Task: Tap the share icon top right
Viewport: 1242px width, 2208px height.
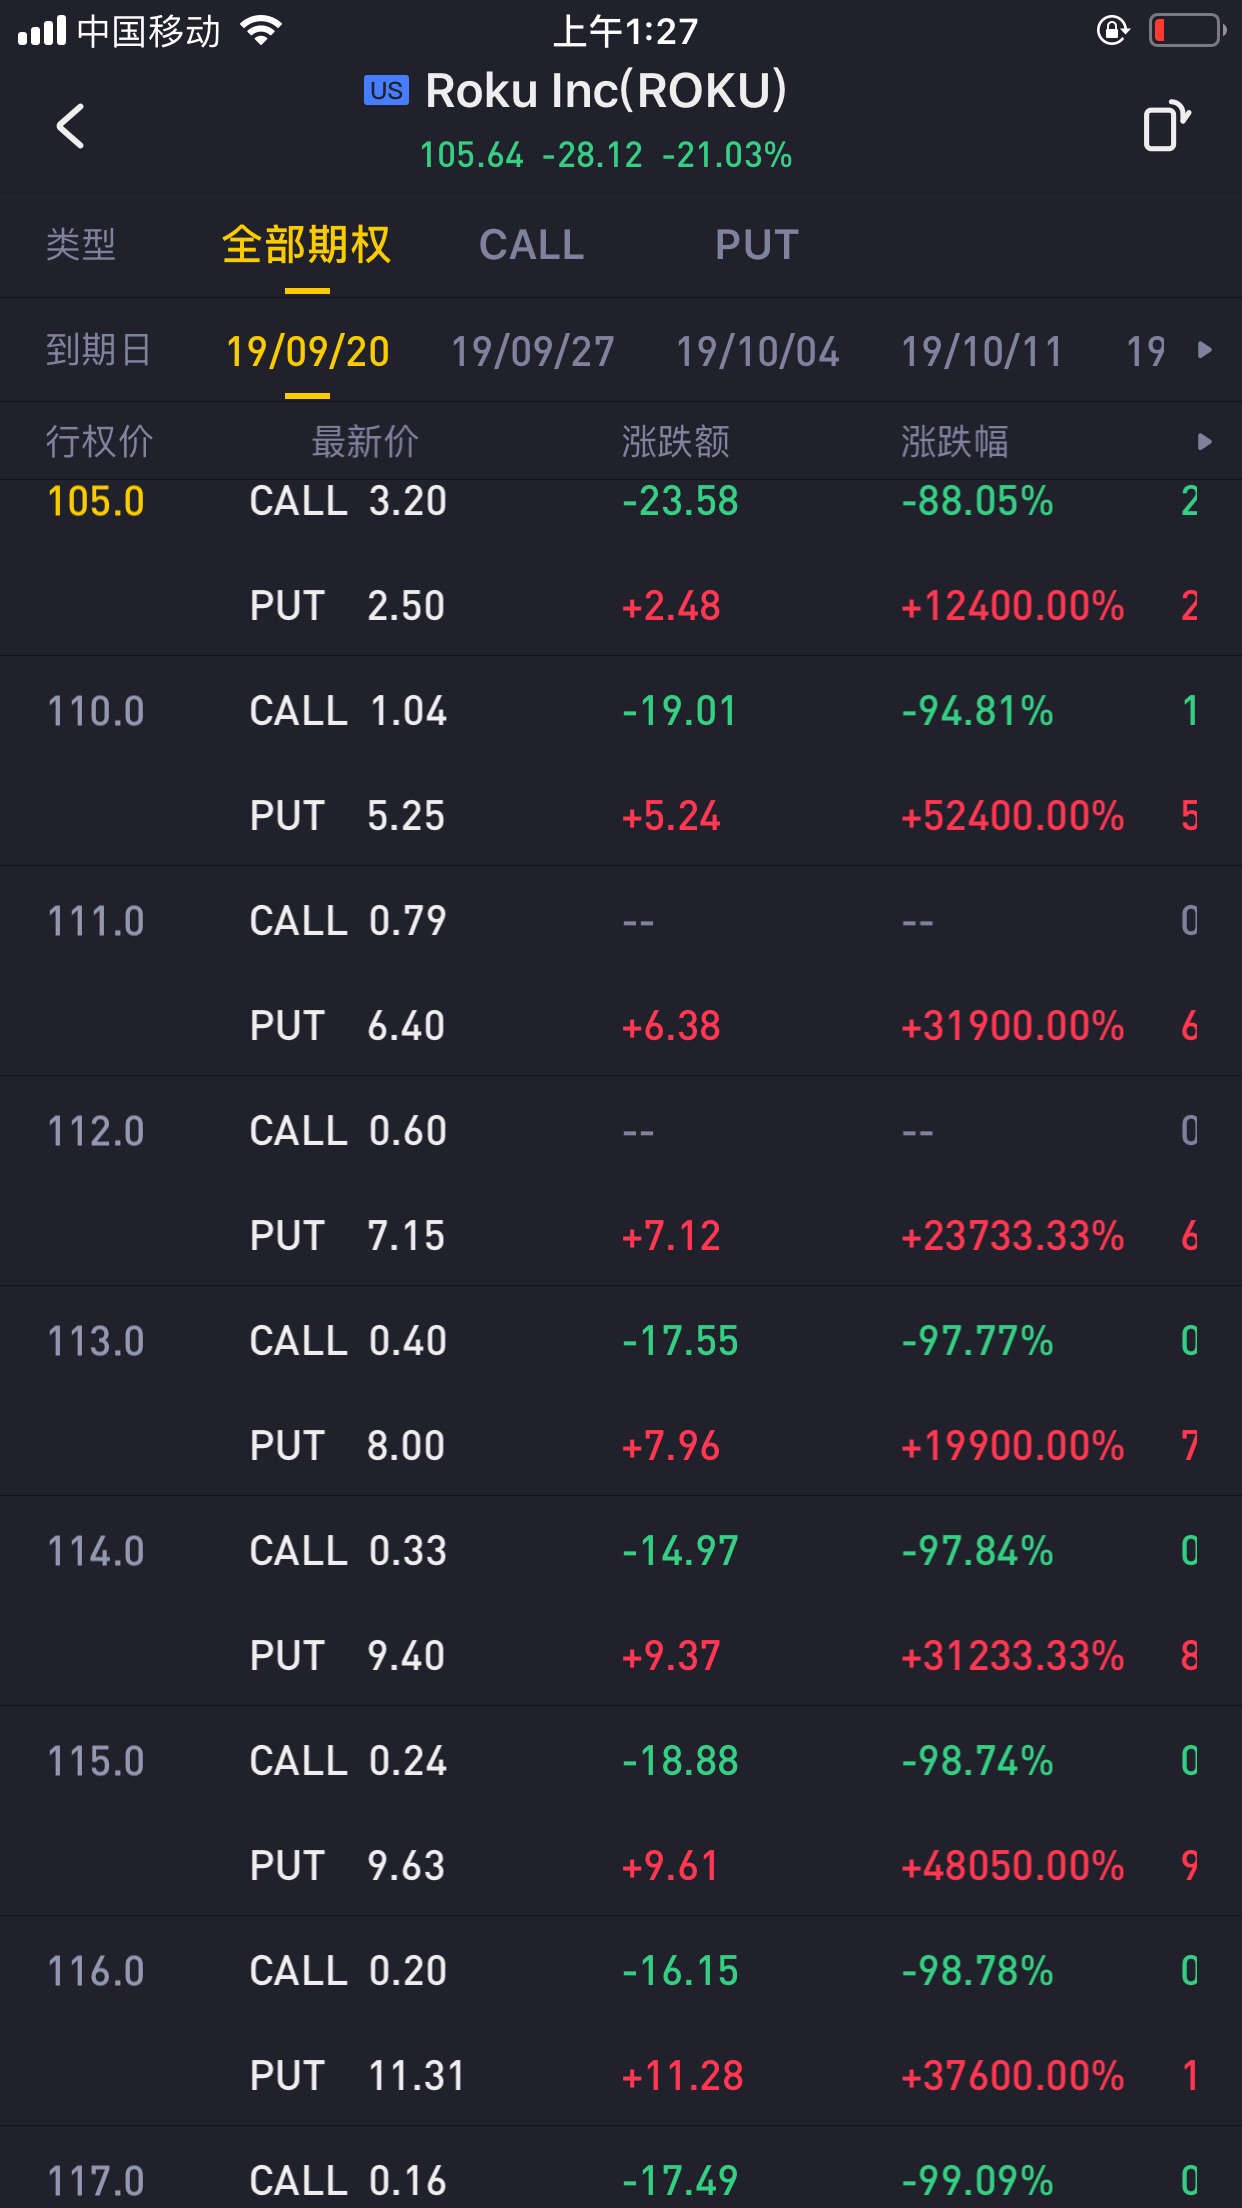Action: click(1166, 126)
